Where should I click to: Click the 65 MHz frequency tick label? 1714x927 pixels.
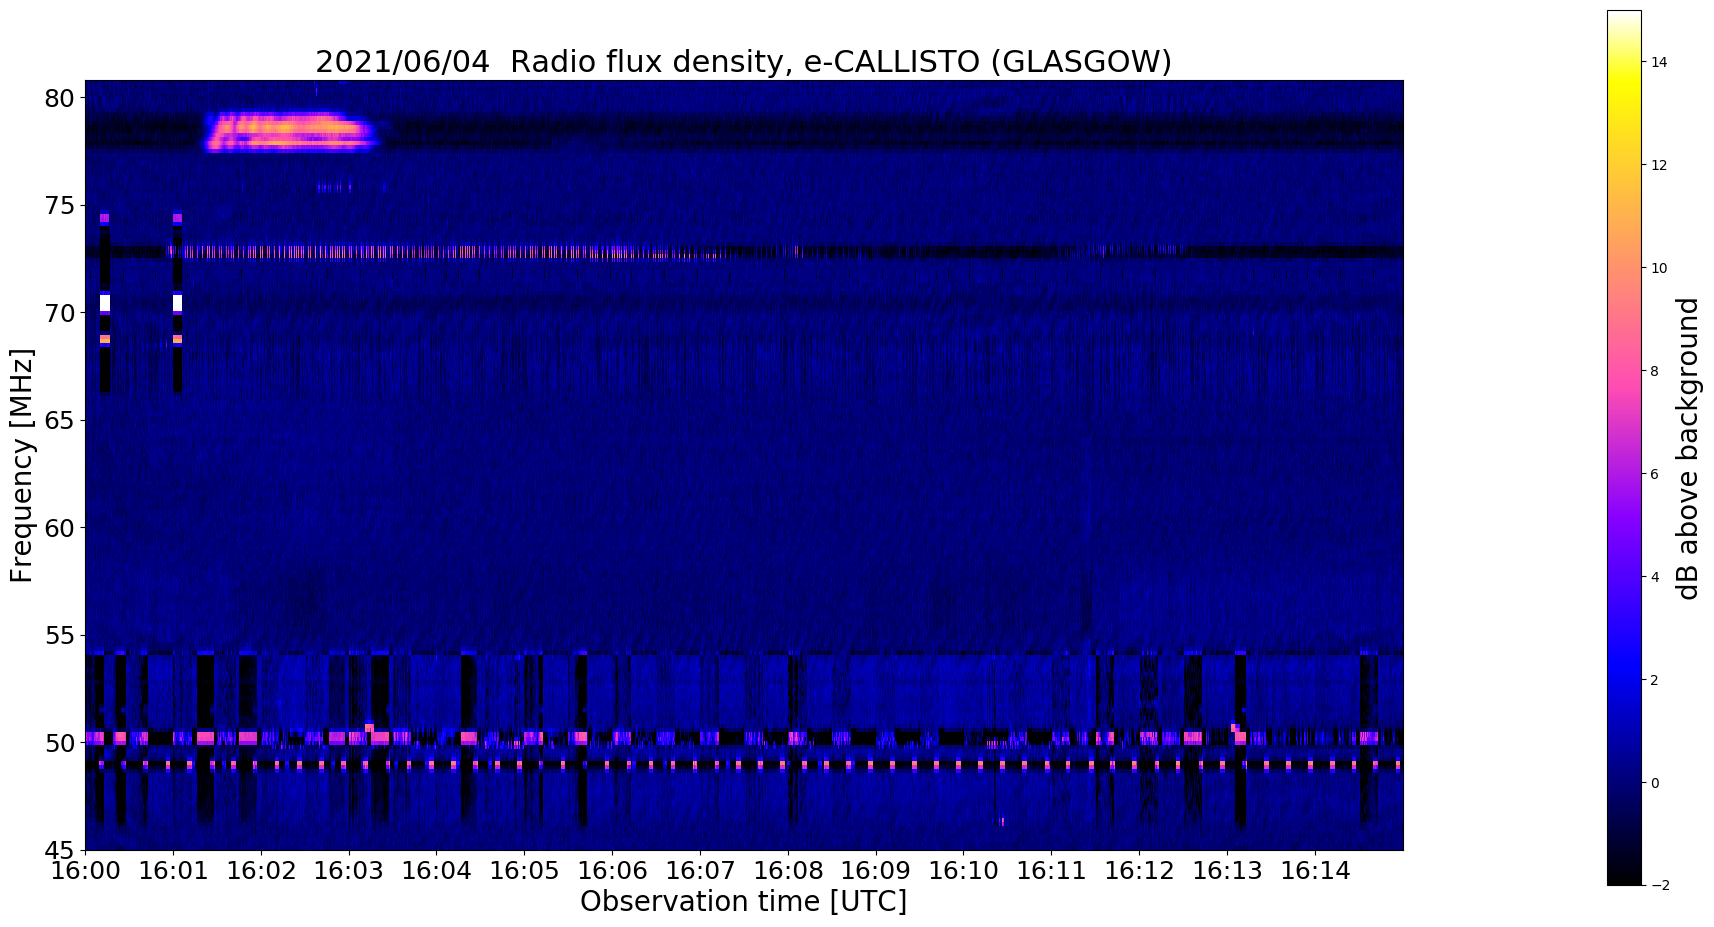tap(60, 421)
